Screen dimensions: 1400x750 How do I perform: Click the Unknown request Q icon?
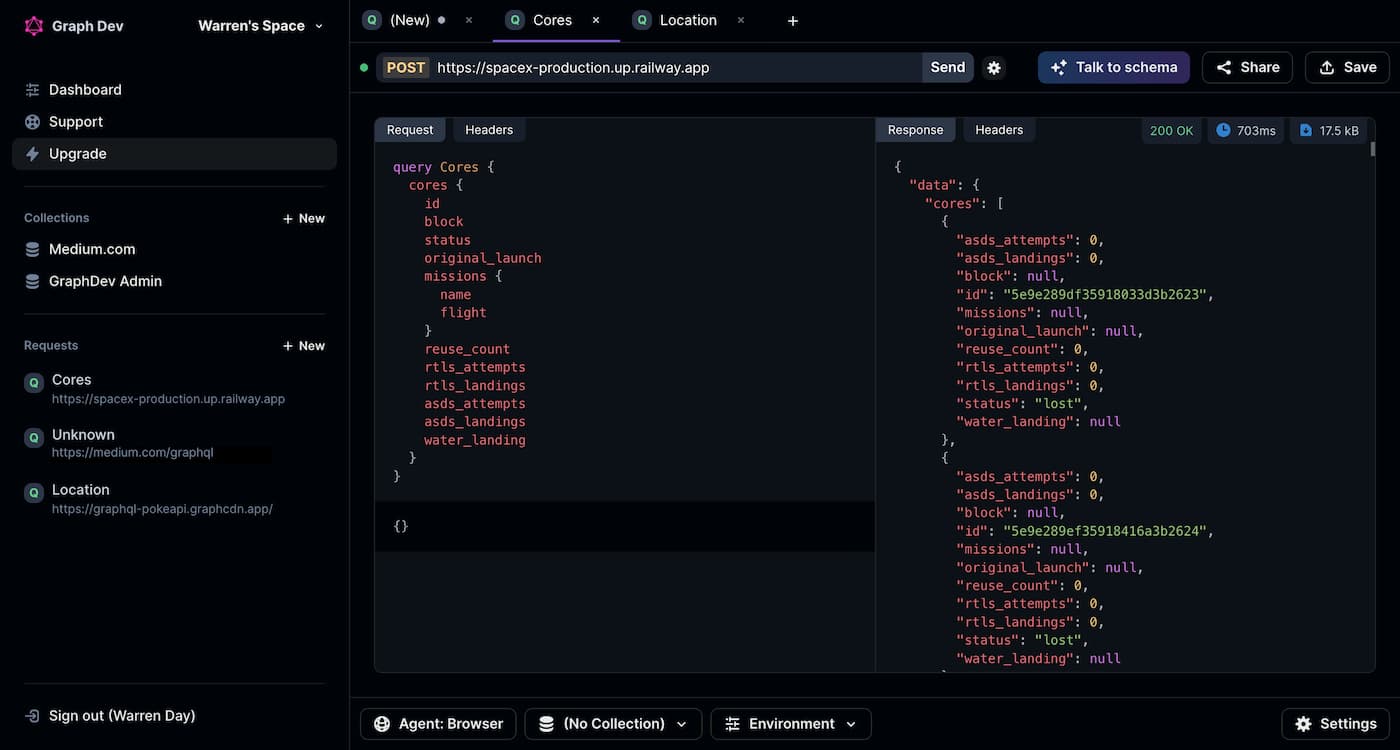(x=34, y=437)
